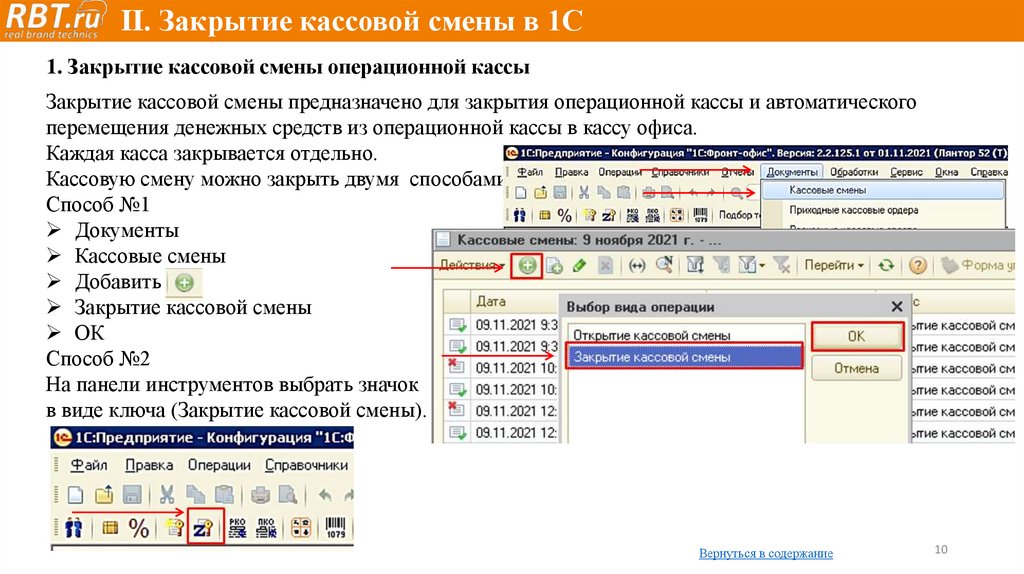
Task: Click the Paste clipboard icon in lower 1C window
Action: click(x=224, y=495)
